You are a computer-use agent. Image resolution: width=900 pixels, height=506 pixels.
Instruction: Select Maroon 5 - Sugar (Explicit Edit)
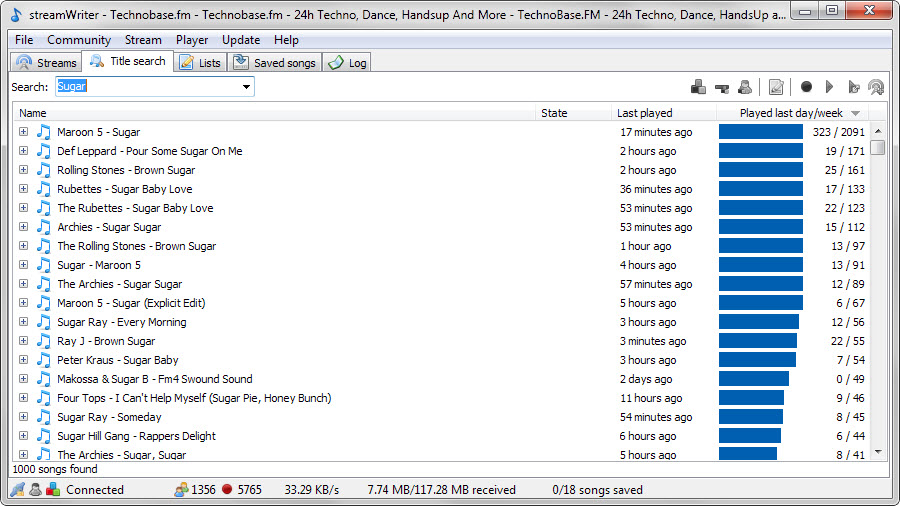click(x=131, y=303)
